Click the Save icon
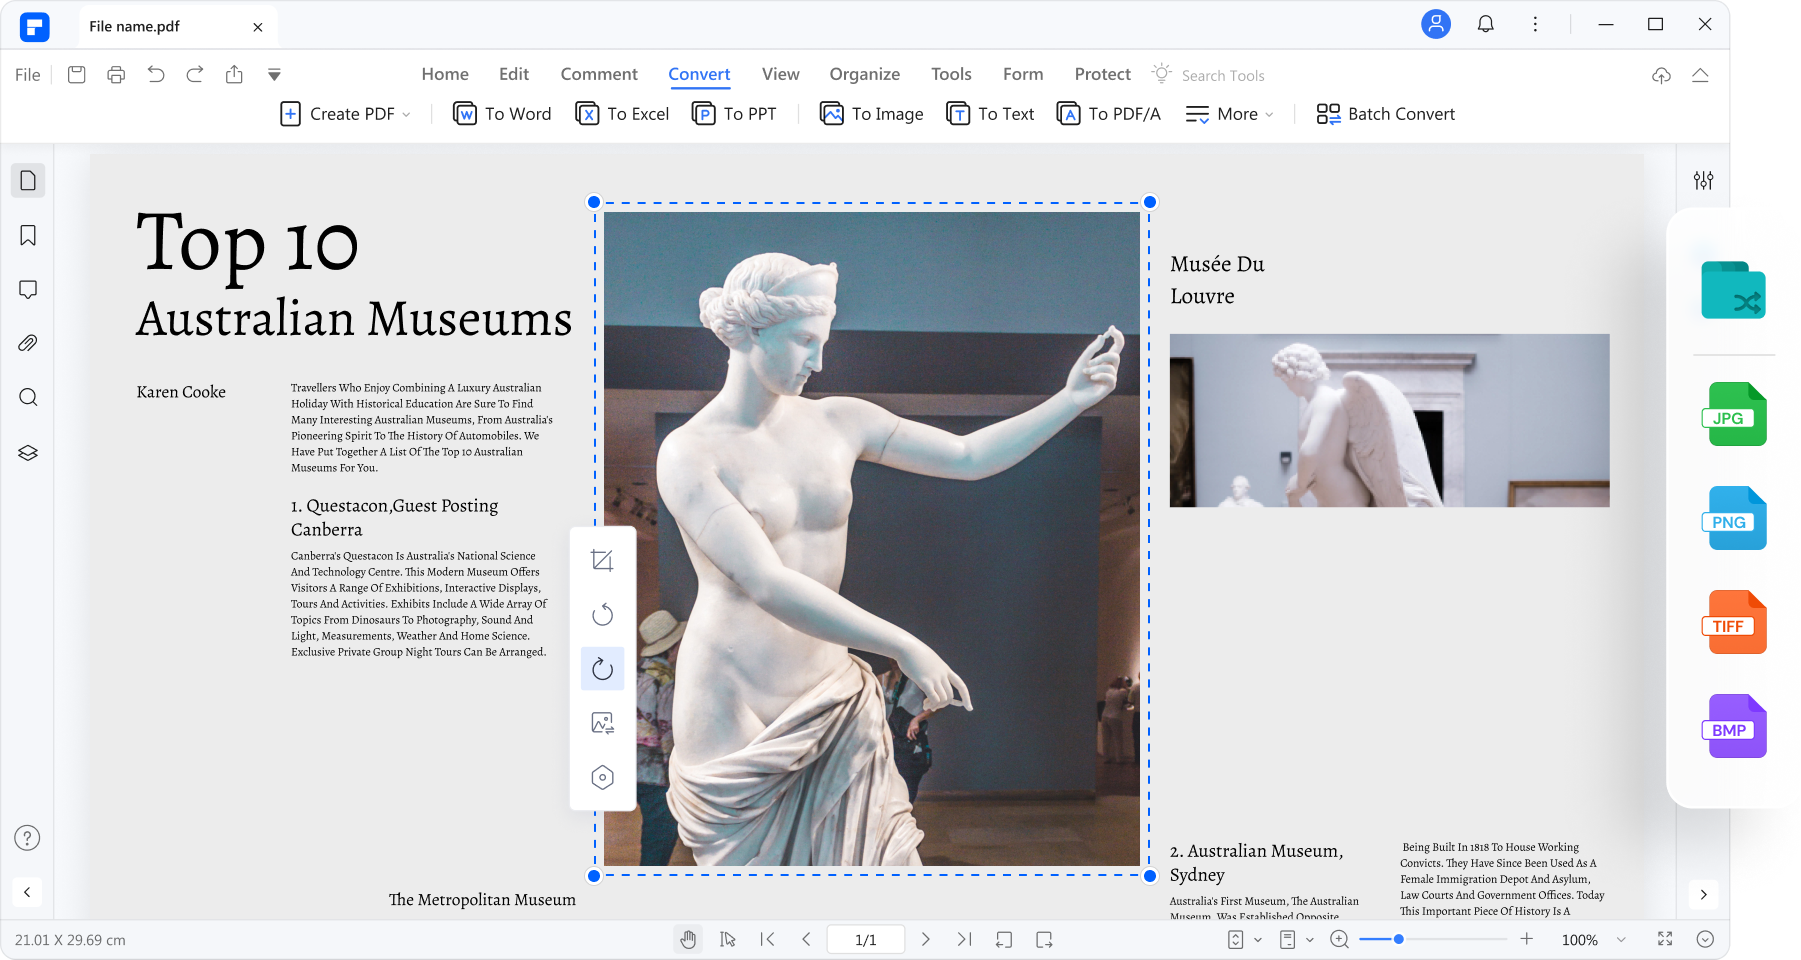Screen dimensions: 1801x960 (x=77, y=74)
